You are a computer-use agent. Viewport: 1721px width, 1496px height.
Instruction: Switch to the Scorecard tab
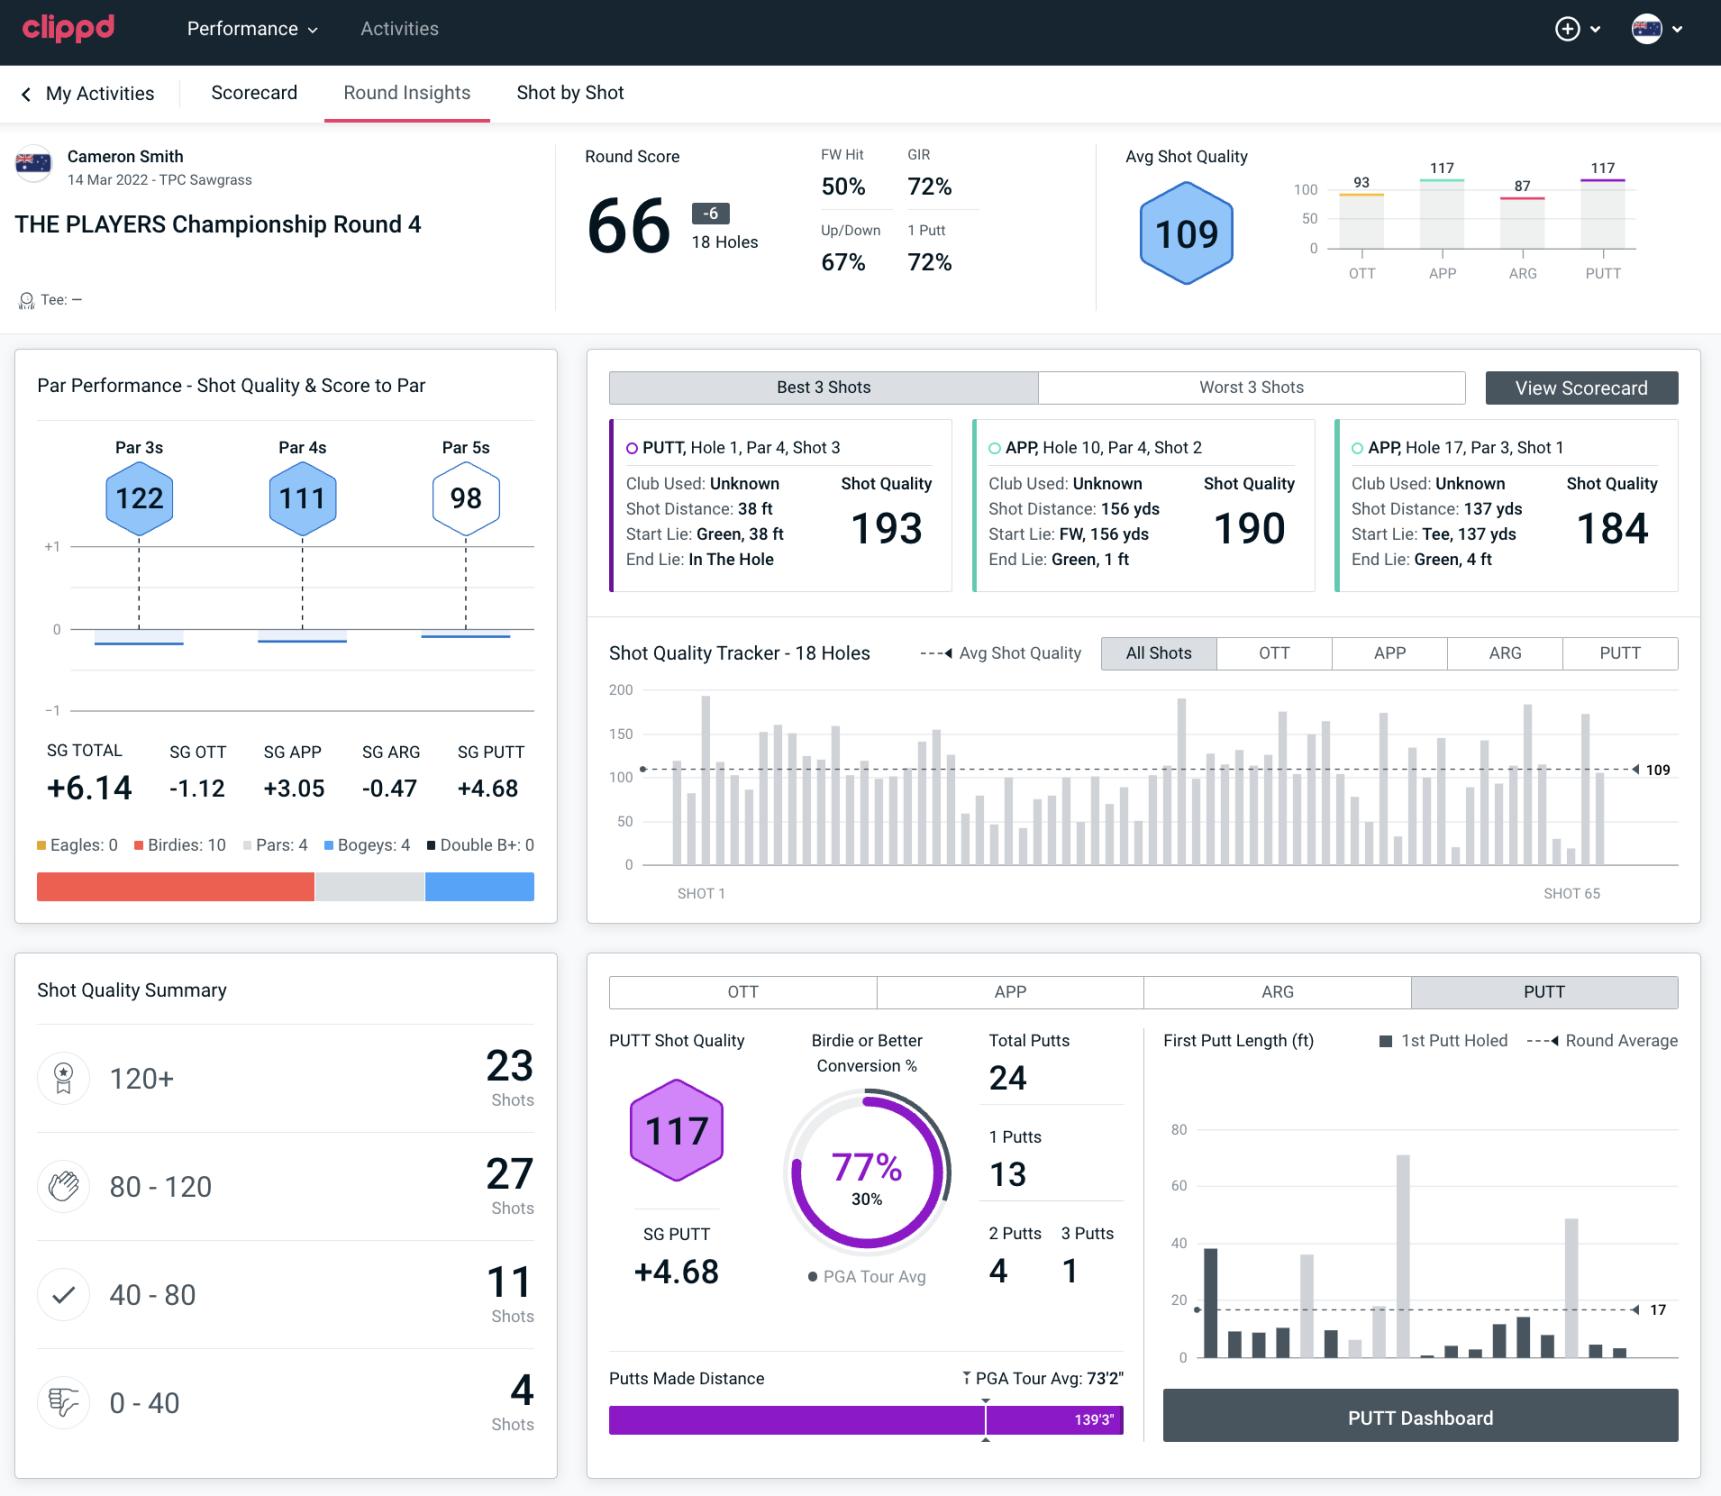click(x=254, y=93)
